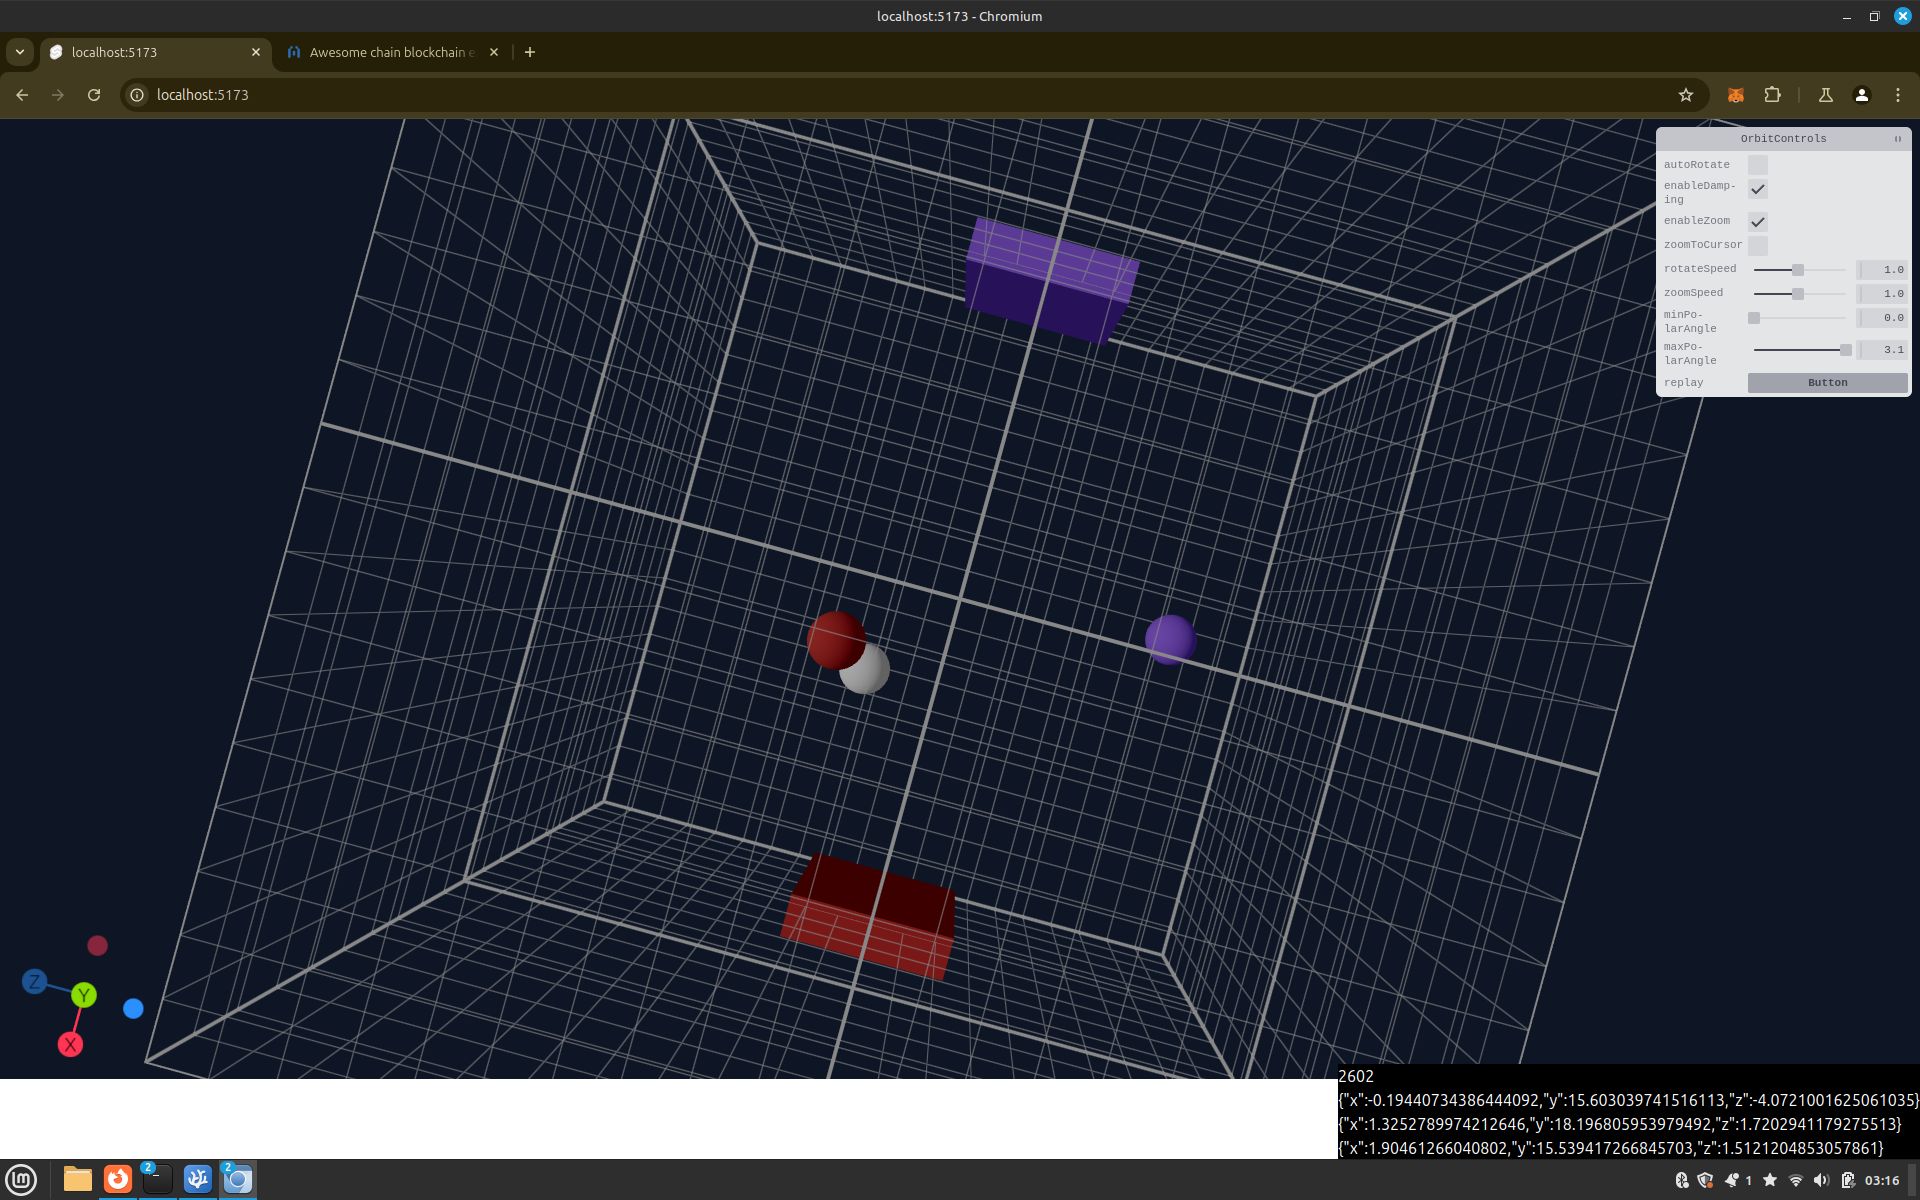1920x1200 pixels.
Task: Click the unlabeled bright blue gizmo dot
Action: pos(133,1009)
